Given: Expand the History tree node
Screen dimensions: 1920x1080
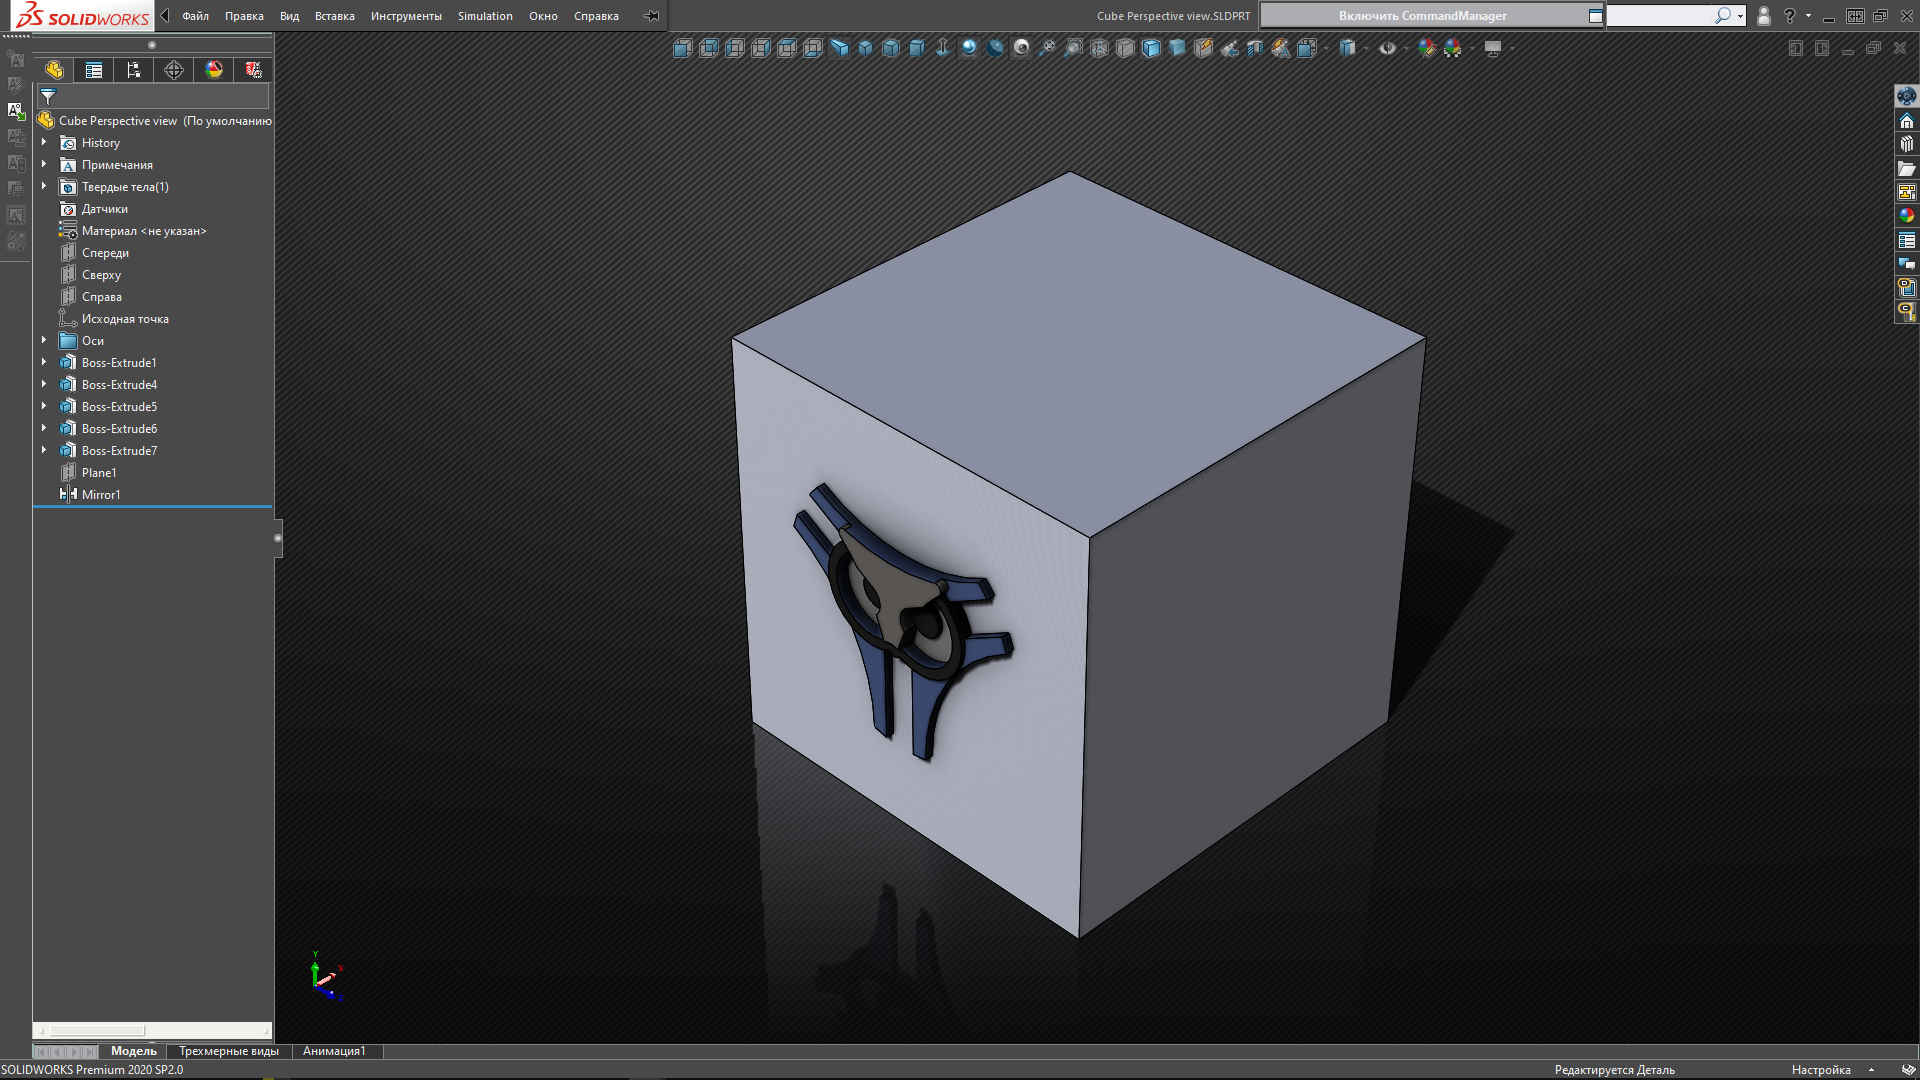Looking at the screenshot, I should [x=44, y=143].
